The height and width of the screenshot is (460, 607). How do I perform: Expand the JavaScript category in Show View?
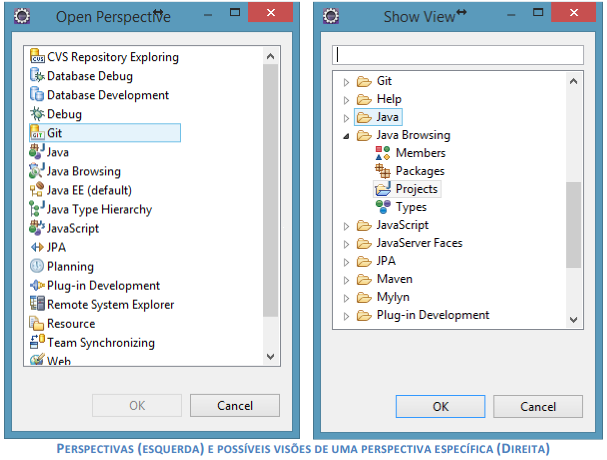tap(346, 226)
